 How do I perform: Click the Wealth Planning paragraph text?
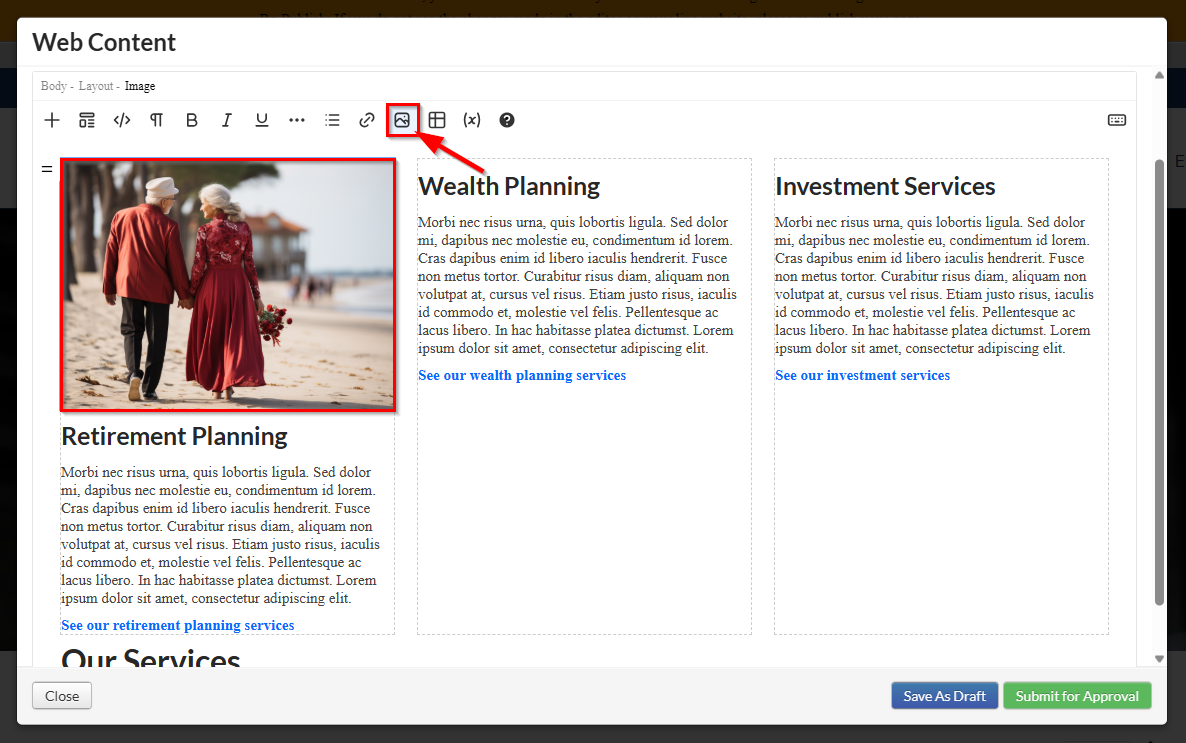tap(577, 285)
